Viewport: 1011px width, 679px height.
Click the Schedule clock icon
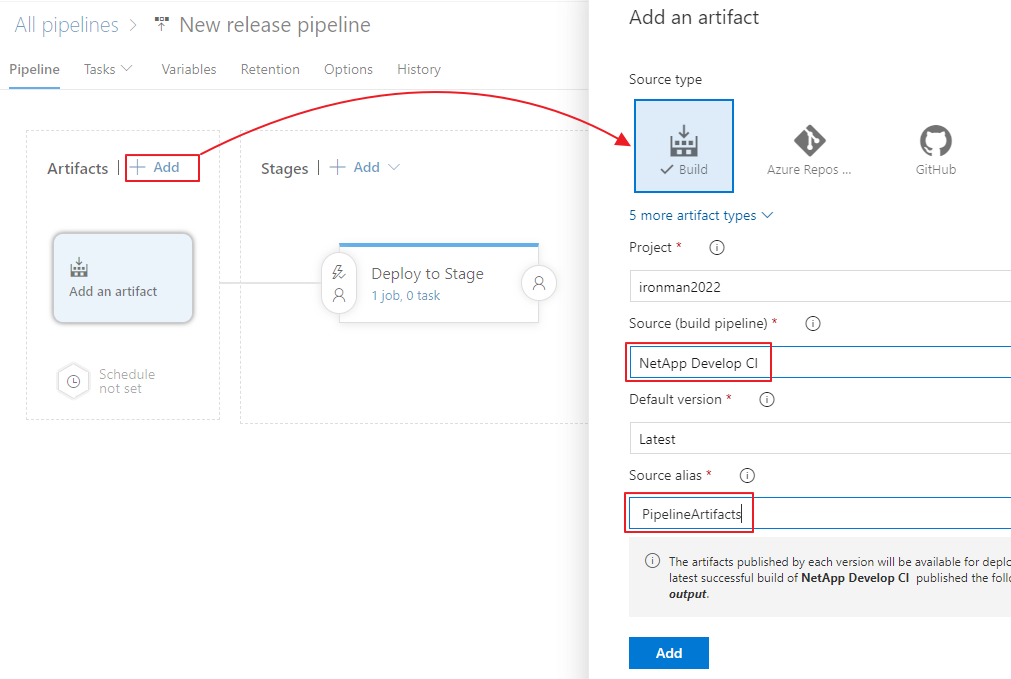click(73, 381)
